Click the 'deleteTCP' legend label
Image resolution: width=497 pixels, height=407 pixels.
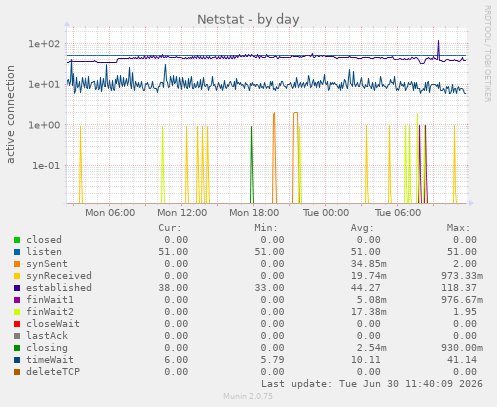[53, 372]
